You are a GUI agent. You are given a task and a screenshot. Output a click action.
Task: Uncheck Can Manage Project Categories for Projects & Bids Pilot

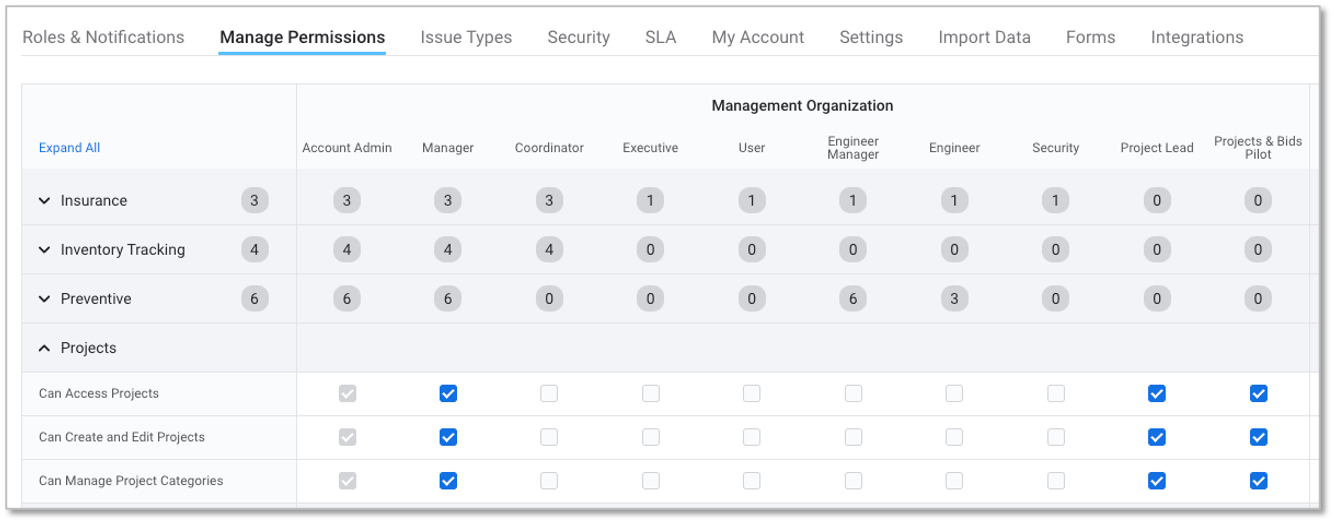(1258, 481)
